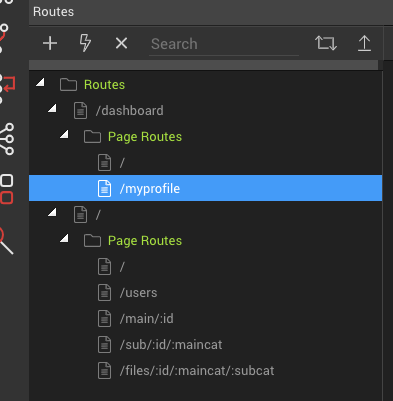The height and width of the screenshot is (401, 393).
Task: Collapse the /dashboard route node
Action: 52,108
